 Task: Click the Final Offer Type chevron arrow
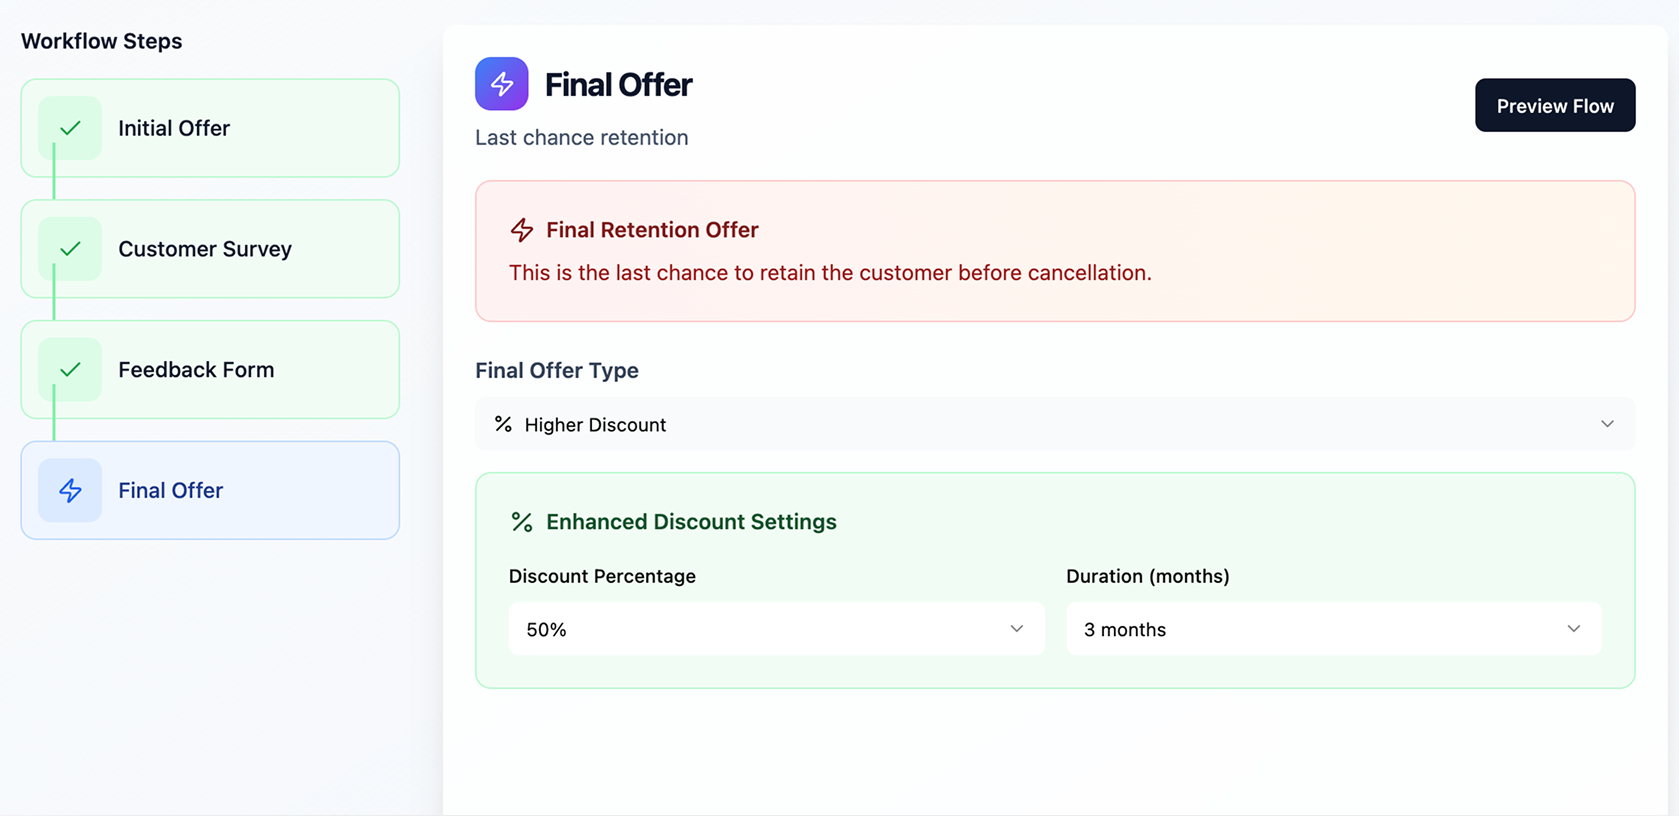[1607, 424]
